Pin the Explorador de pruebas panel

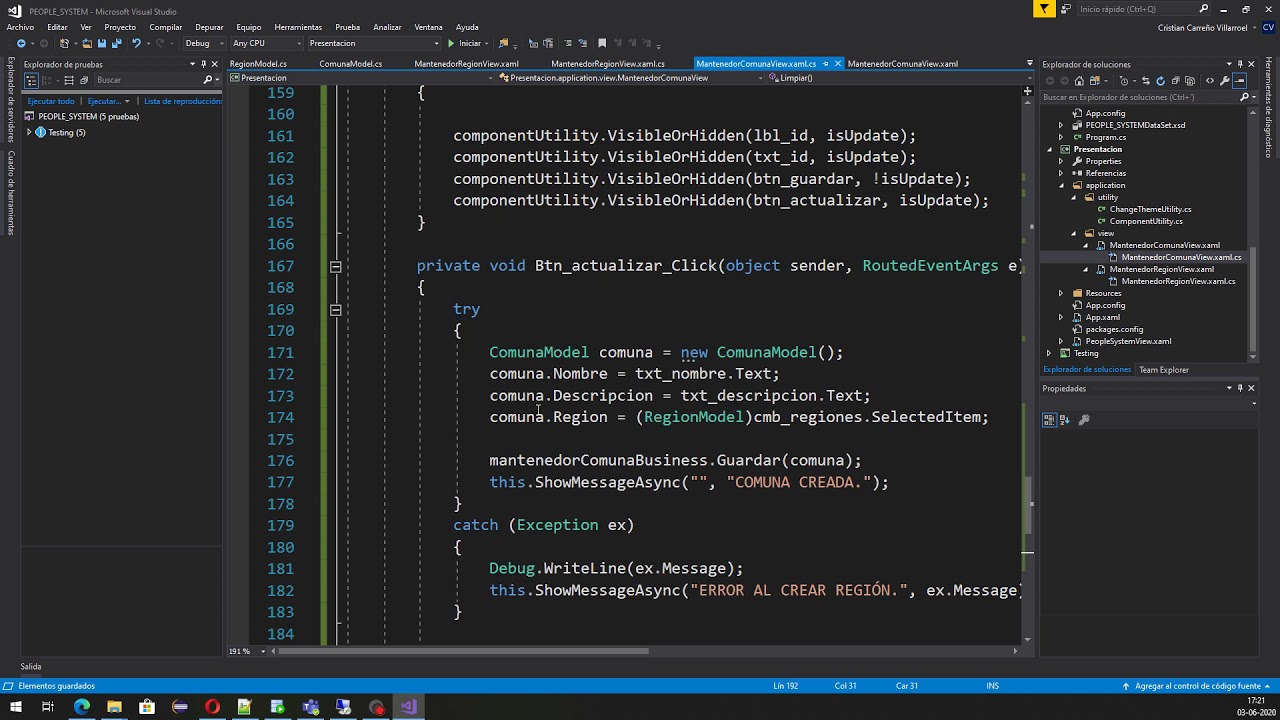(203, 64)
